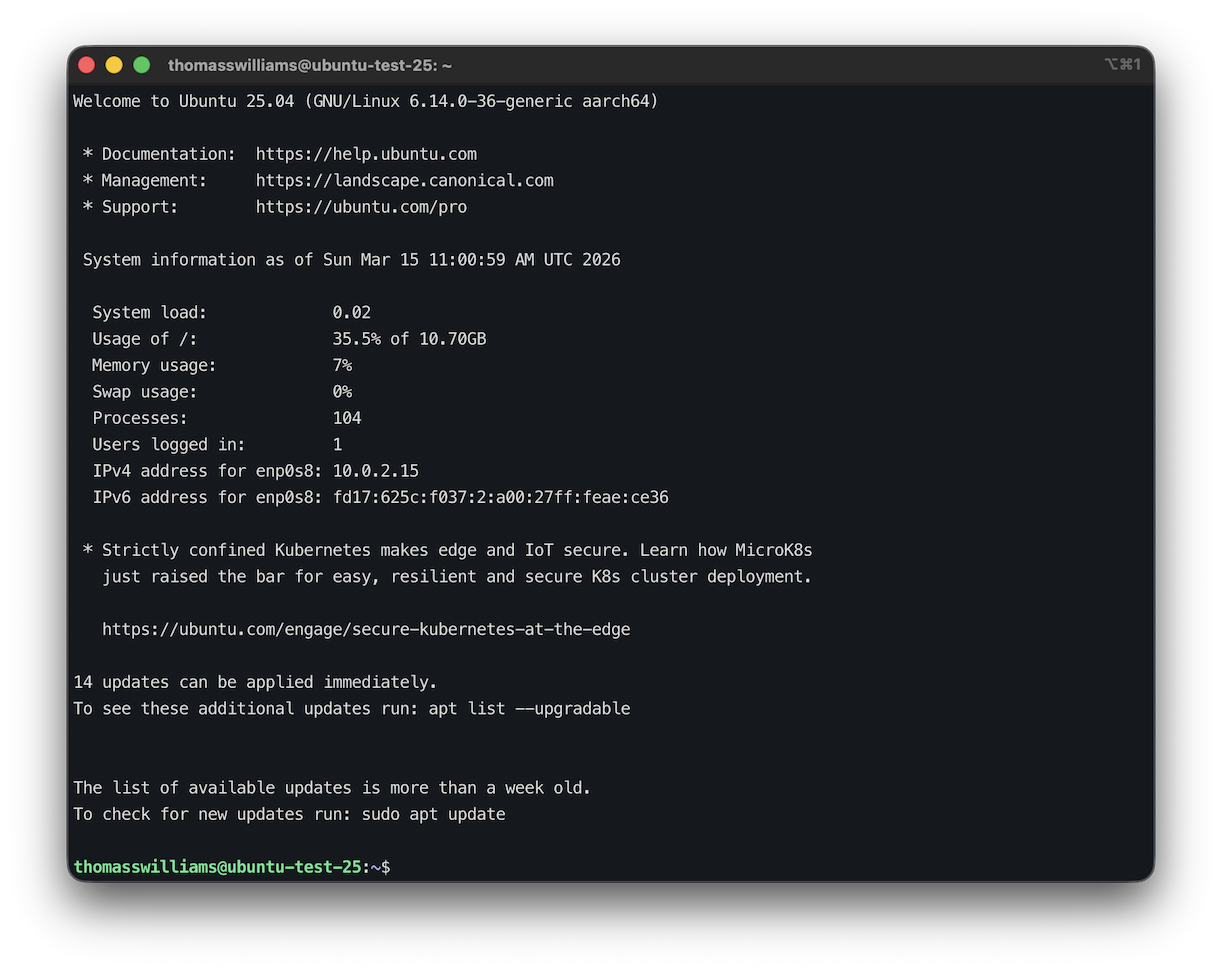Open the landscape.canonical.com management link
1222x971 pixels.
pos(404,180)
